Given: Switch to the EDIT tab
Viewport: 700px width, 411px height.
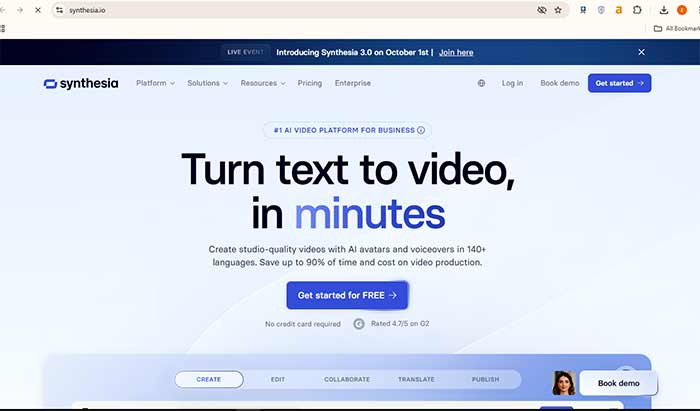Looking at the screenshot, I should pyautogui.click(x=278, y=380).
